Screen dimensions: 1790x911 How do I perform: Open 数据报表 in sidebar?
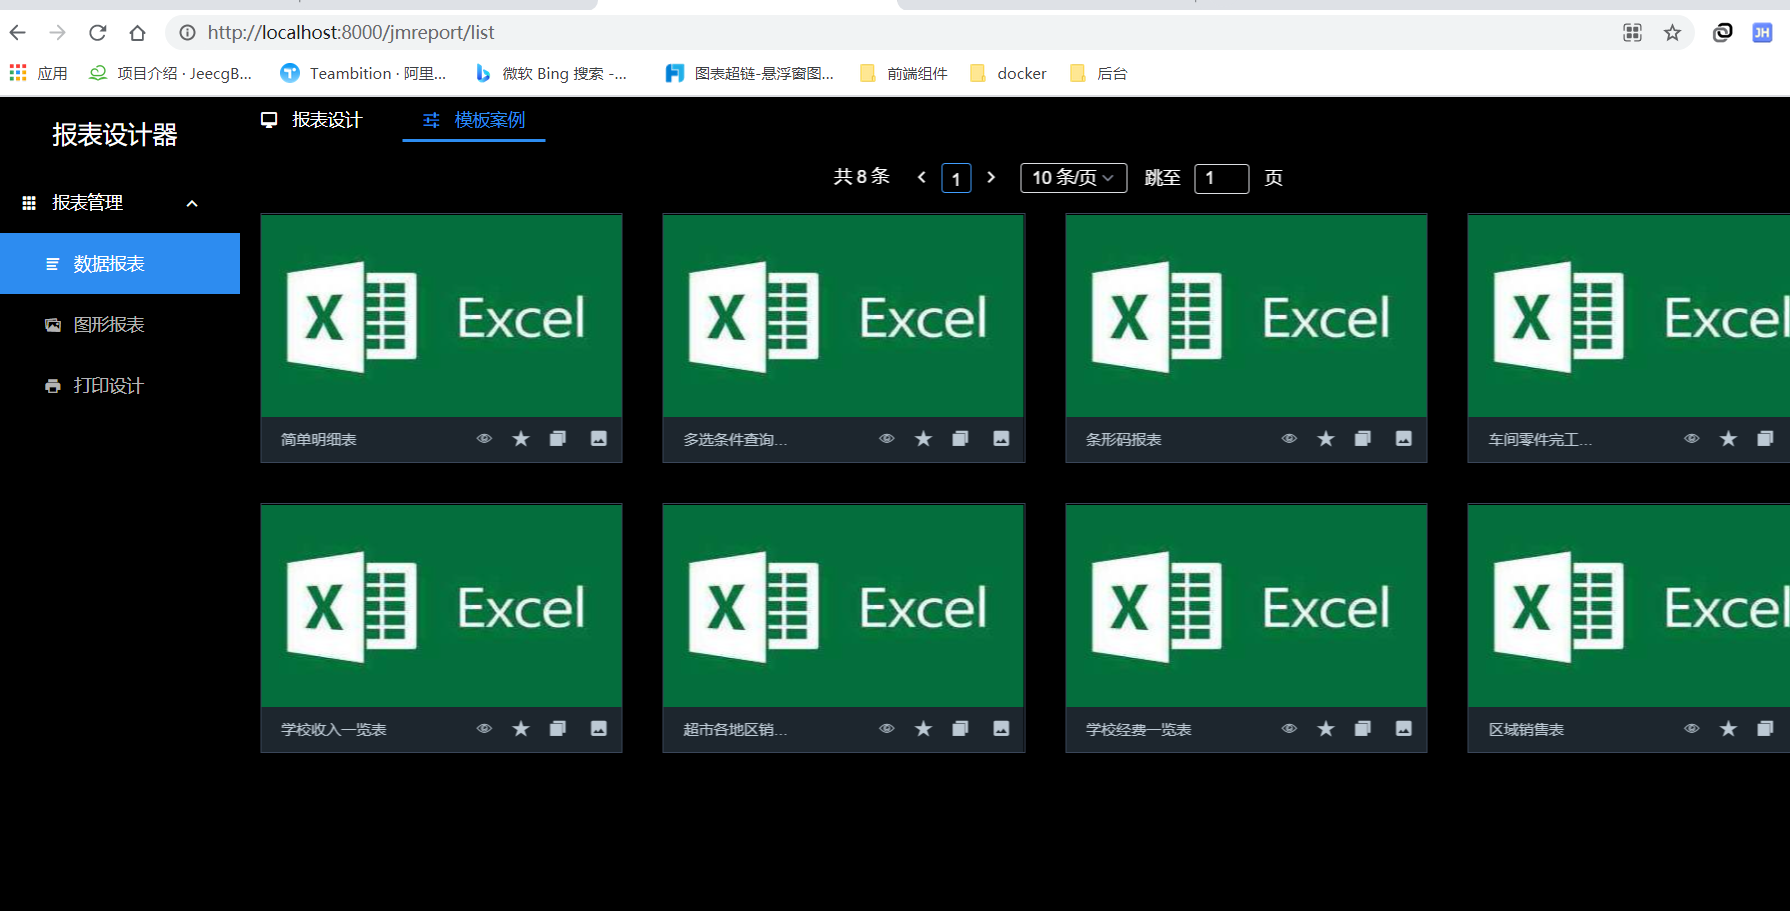click(x=120, y=264)
